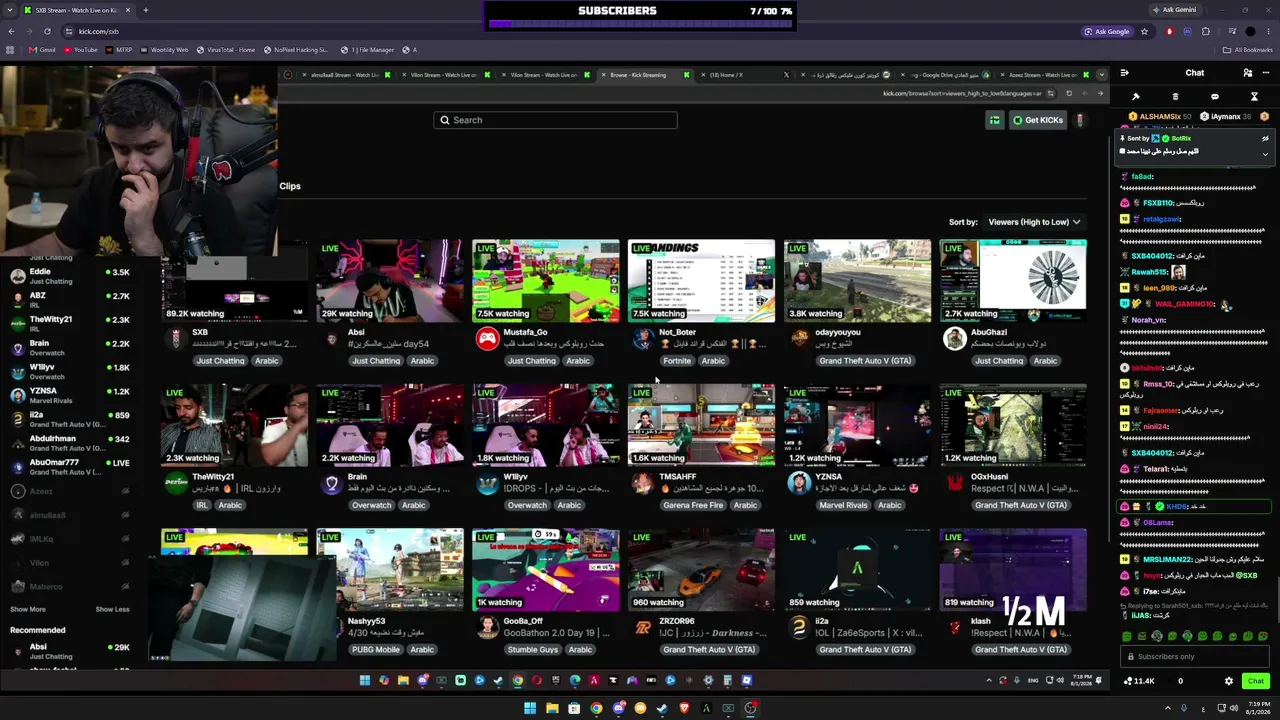Image resolution: width=1280 pixels, height=720 pixels.
Task: Open Mustafa_Go stream thumbnail
Action: (x=546, y=281)
